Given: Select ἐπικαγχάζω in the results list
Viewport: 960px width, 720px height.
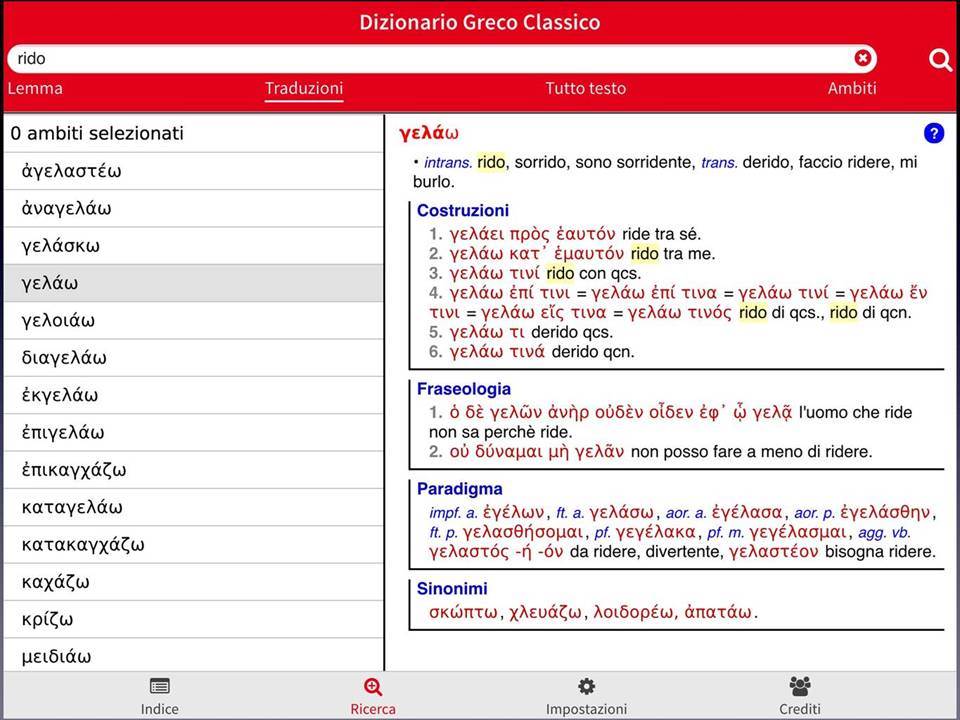Looking at the screenshot, I should 193,470.
